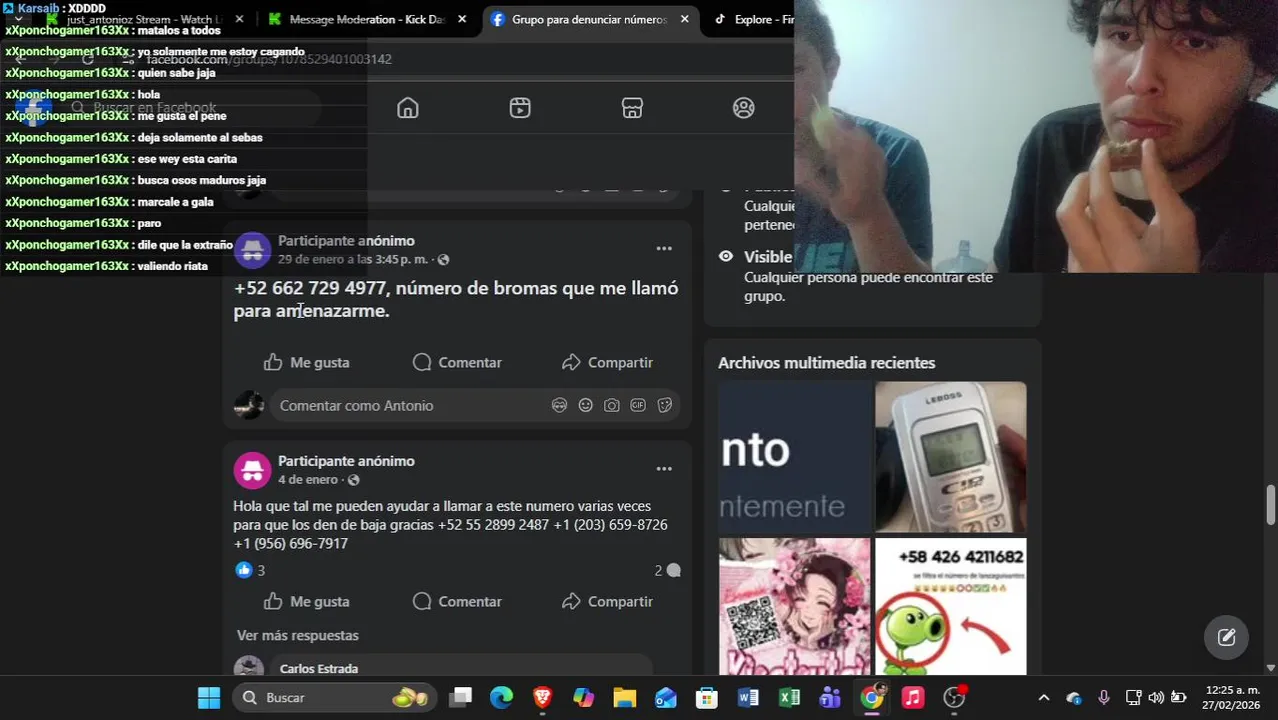
Task: Open options menu on the 4 de enero post
Action: [x=664, y=468]
